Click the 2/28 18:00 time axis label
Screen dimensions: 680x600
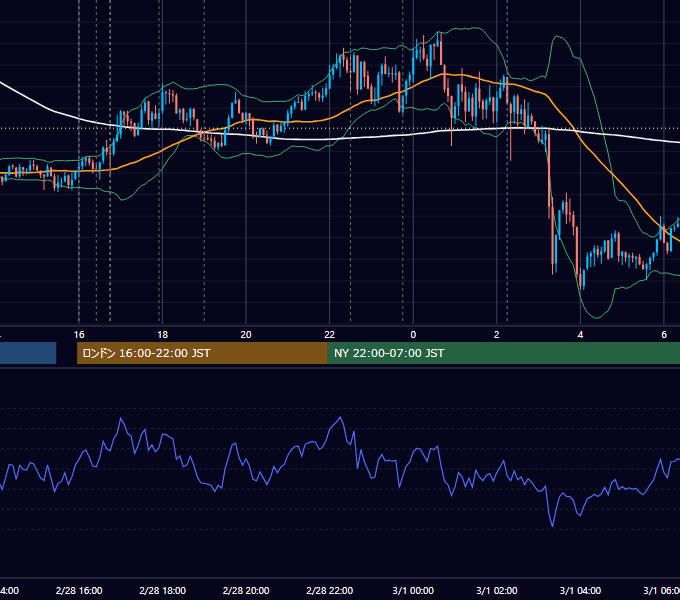tap(162, 590)
